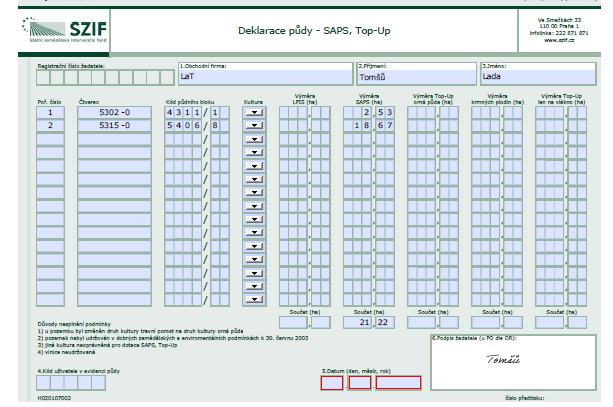The height and width of the screenshot is (407, 613).
Task: Select Čtverec cell 5315 -0
Action: (x=114, y=126)
